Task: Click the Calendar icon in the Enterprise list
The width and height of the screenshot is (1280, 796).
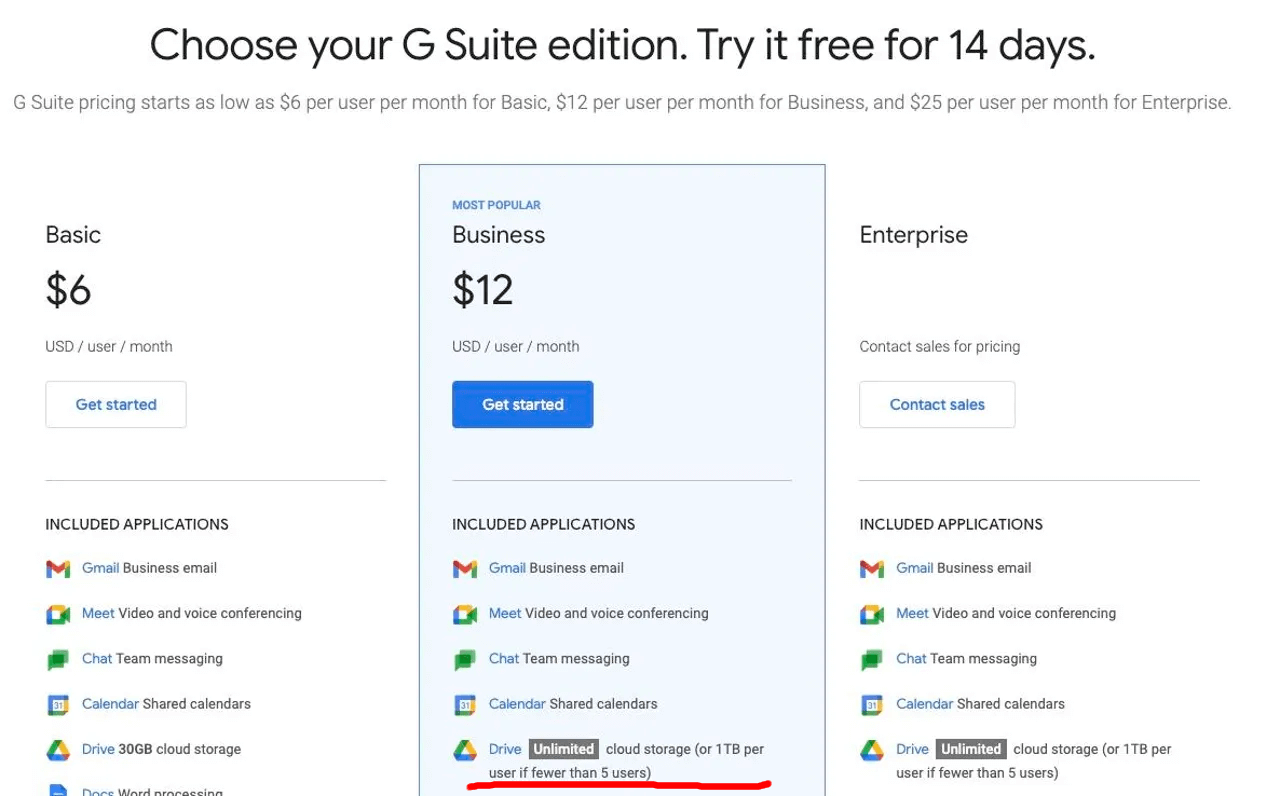Action: pyautogui.click(x=872, y=705)
